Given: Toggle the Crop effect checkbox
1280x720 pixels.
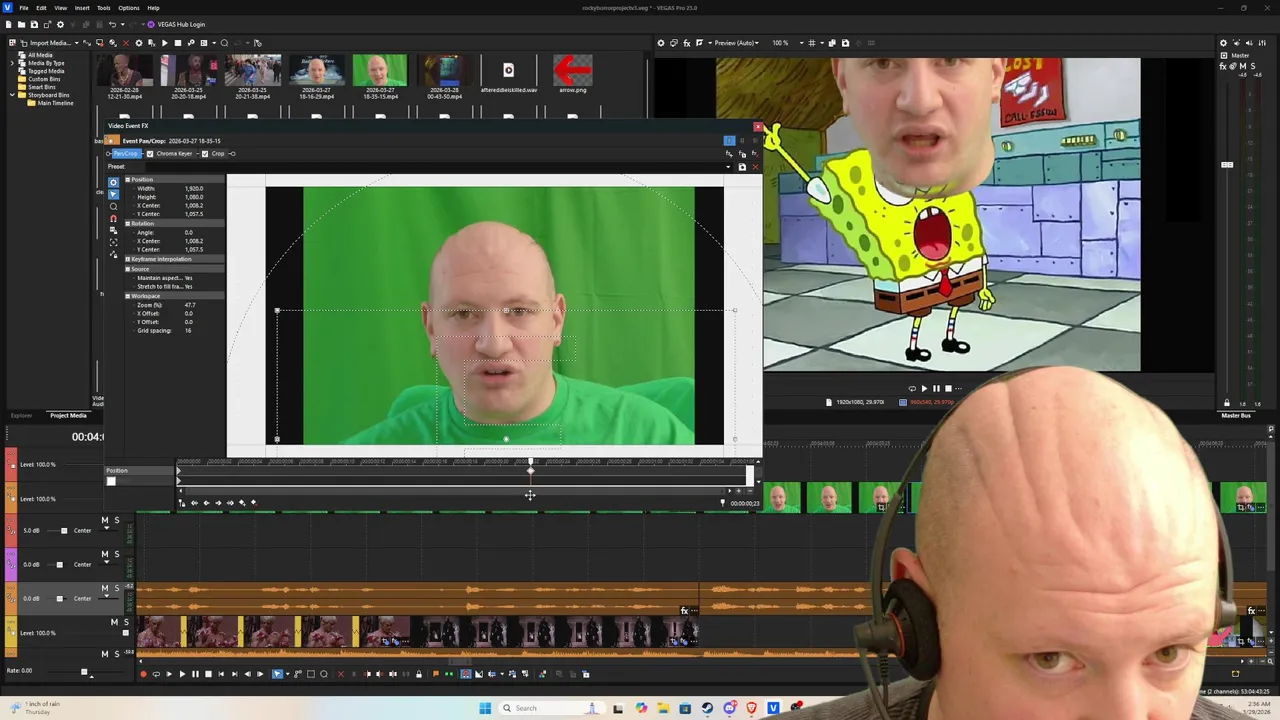Looking at the screenshot, I should point(205,154).
